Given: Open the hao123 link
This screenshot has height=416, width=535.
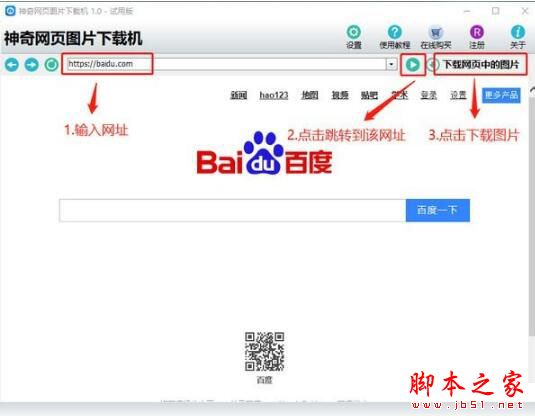Looking at the screenshot, I should tap(274, 95).
